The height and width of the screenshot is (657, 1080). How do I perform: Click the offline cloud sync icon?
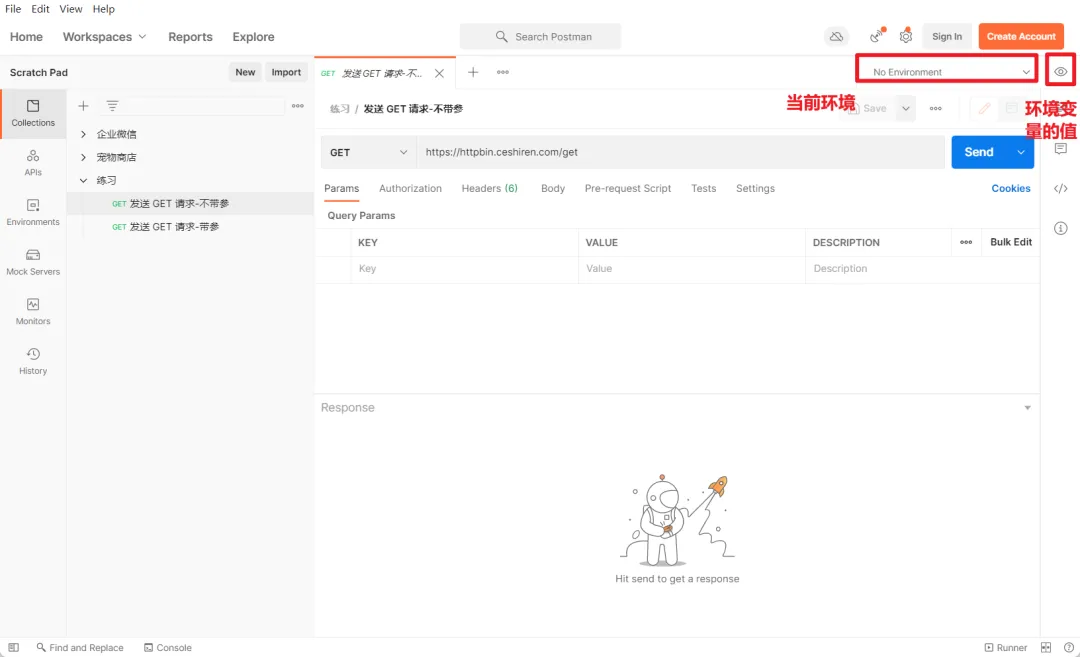click(836, 36)
